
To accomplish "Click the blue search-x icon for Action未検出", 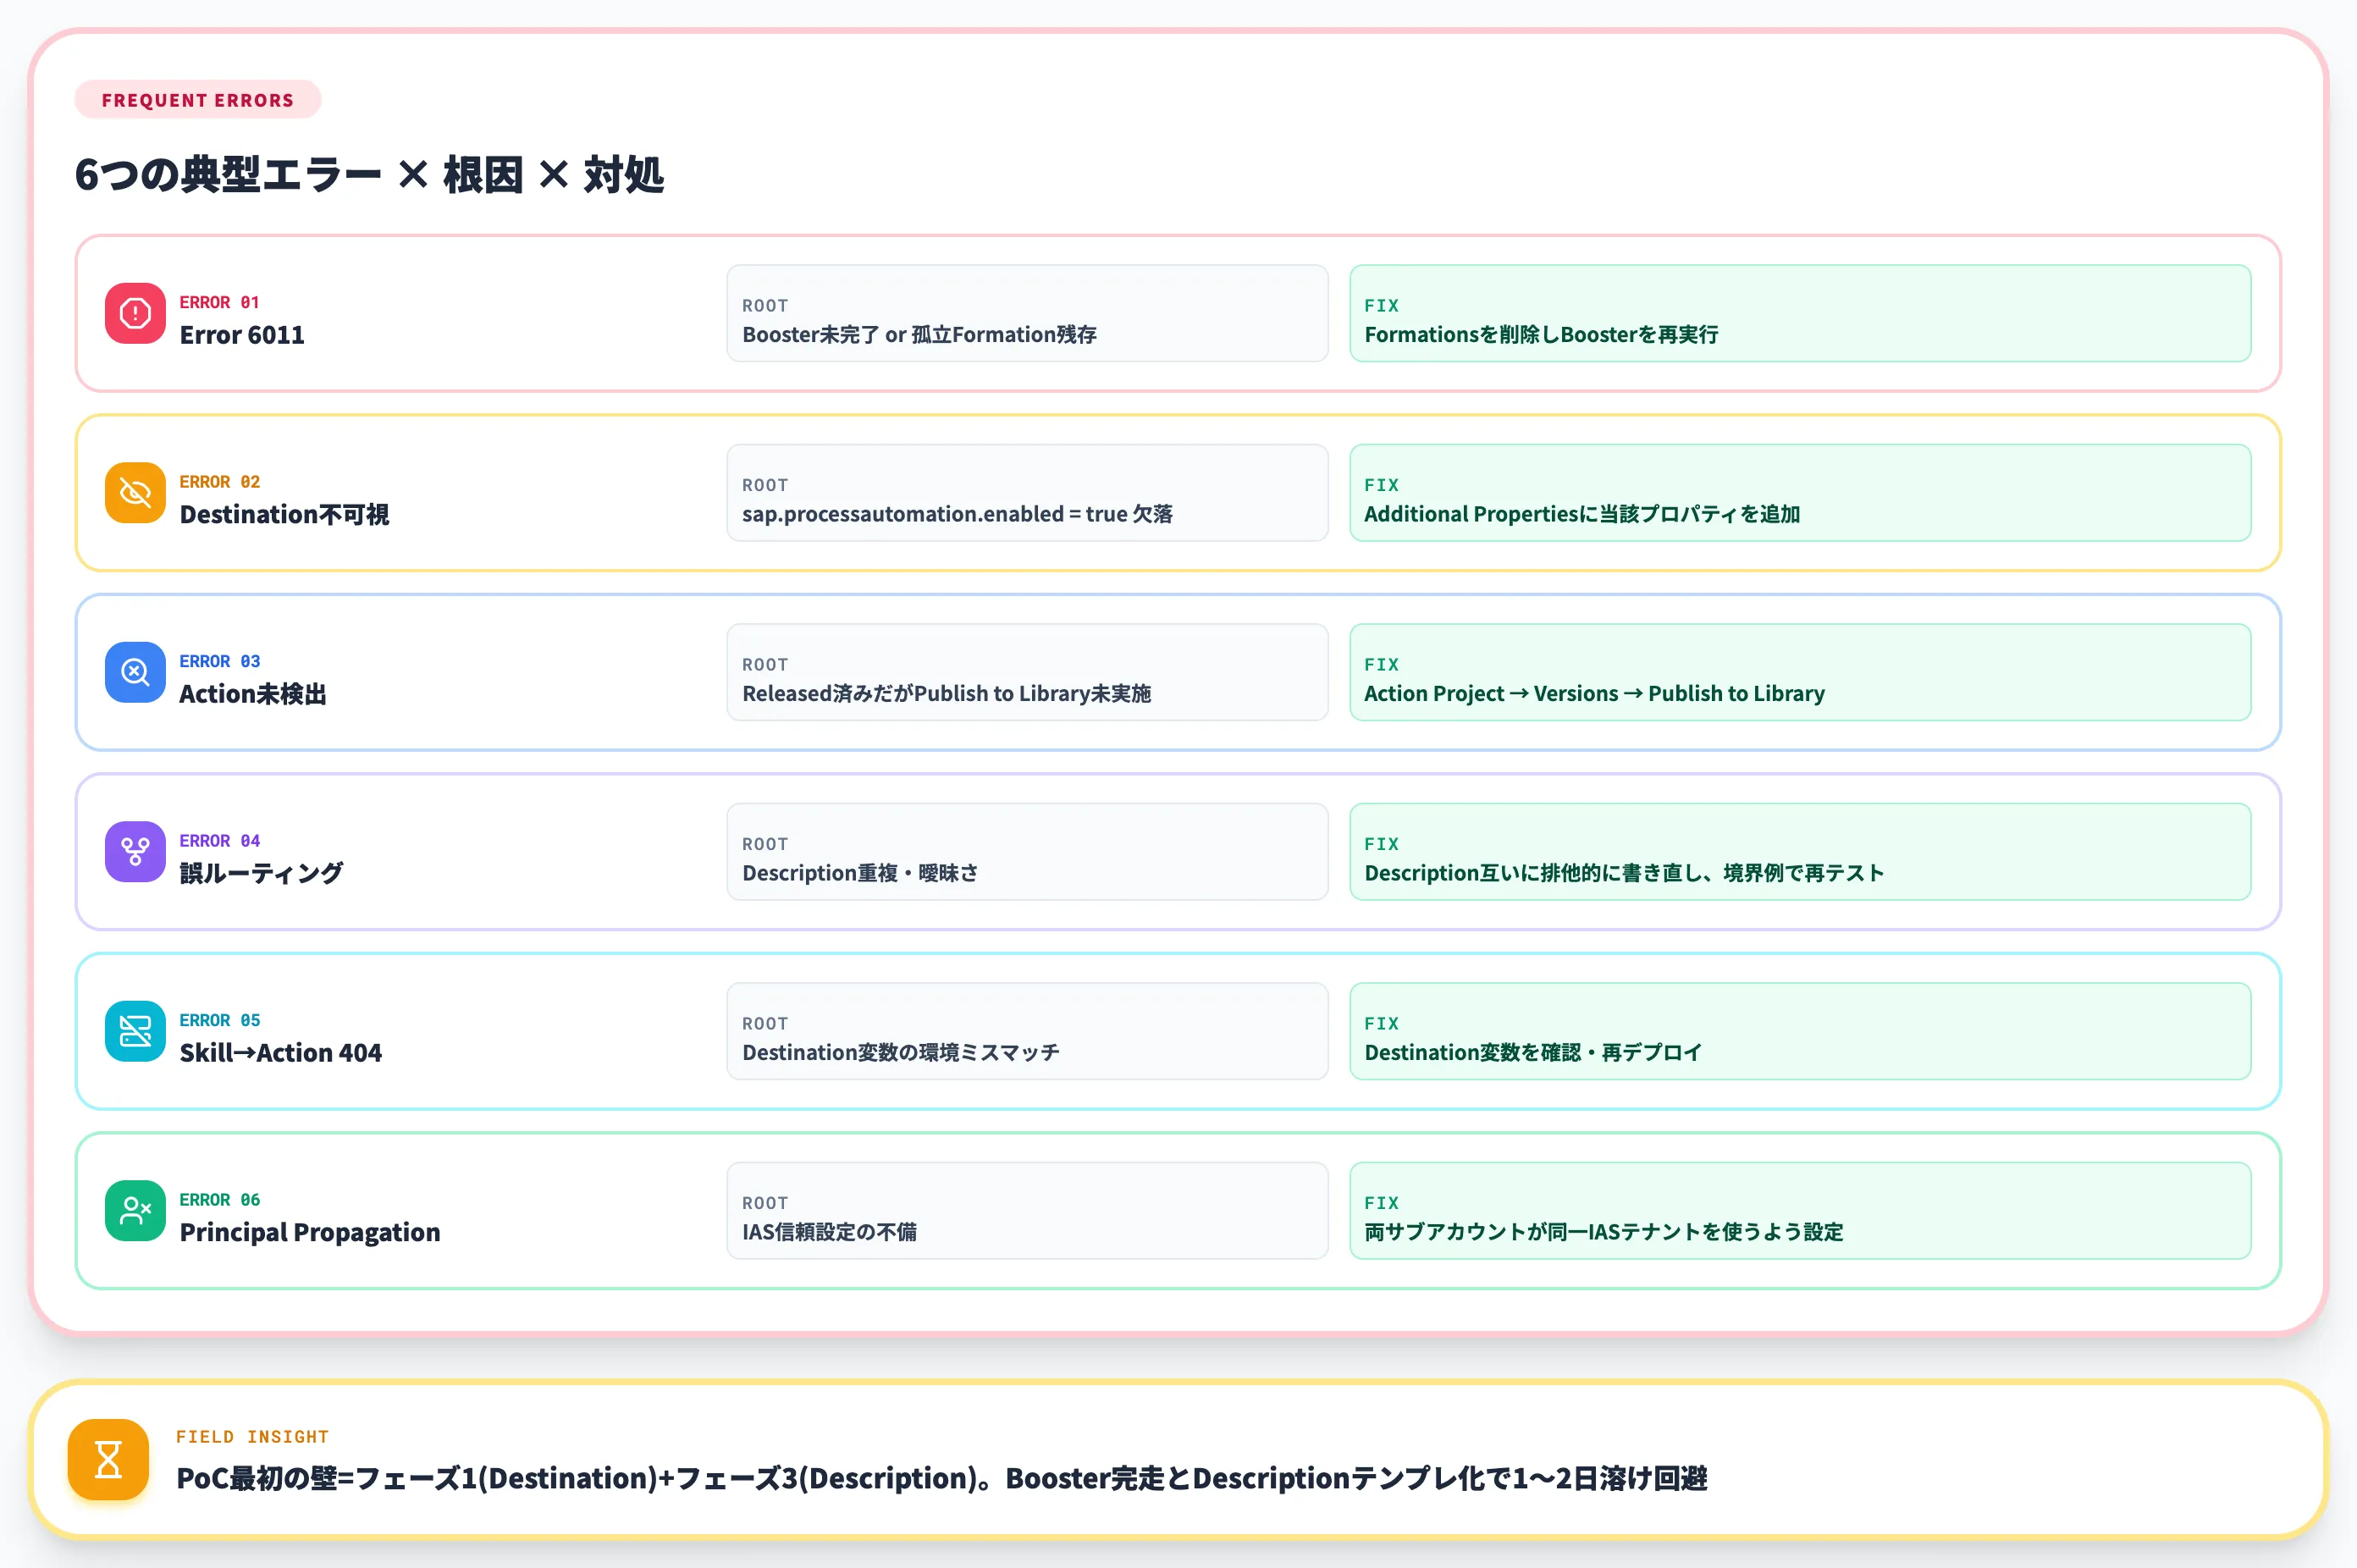I will (135, 672).
